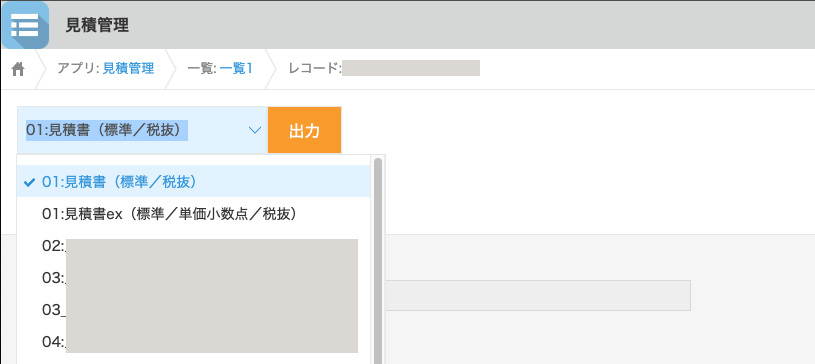The image size is (815, 364).
Task: Choose 01:見積書ex（標準／単価小数点／税抜） option
Action: point(193,214)
